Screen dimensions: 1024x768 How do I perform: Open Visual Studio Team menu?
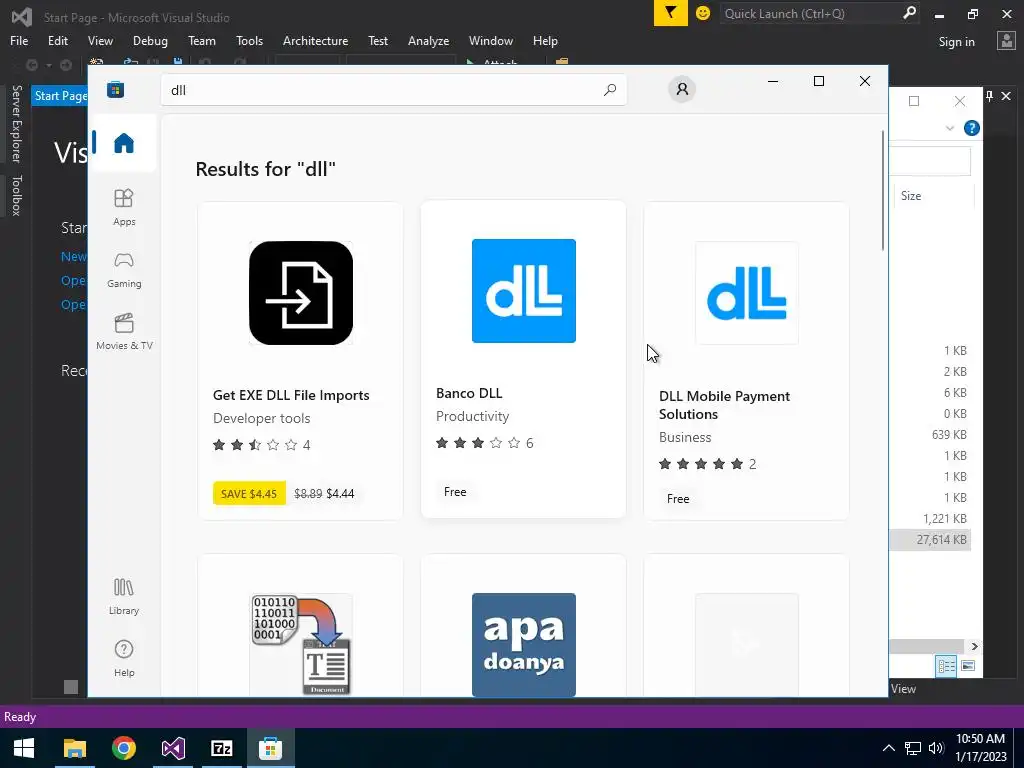(x=202, y=40)
